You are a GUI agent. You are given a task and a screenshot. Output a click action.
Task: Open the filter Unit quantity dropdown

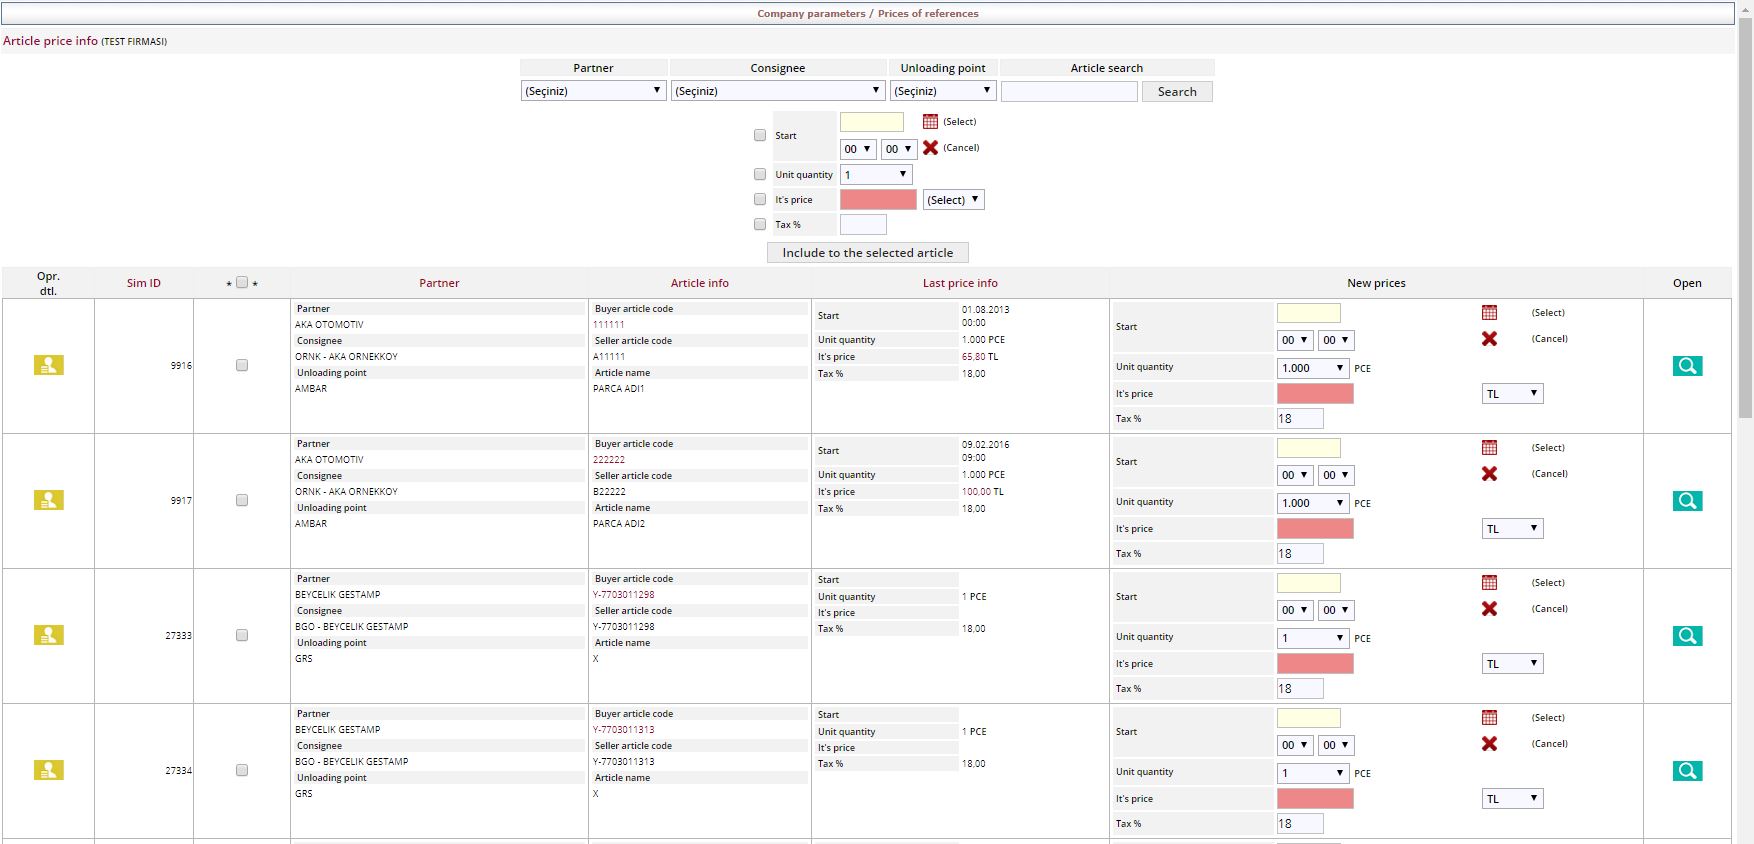click(876, 174)
